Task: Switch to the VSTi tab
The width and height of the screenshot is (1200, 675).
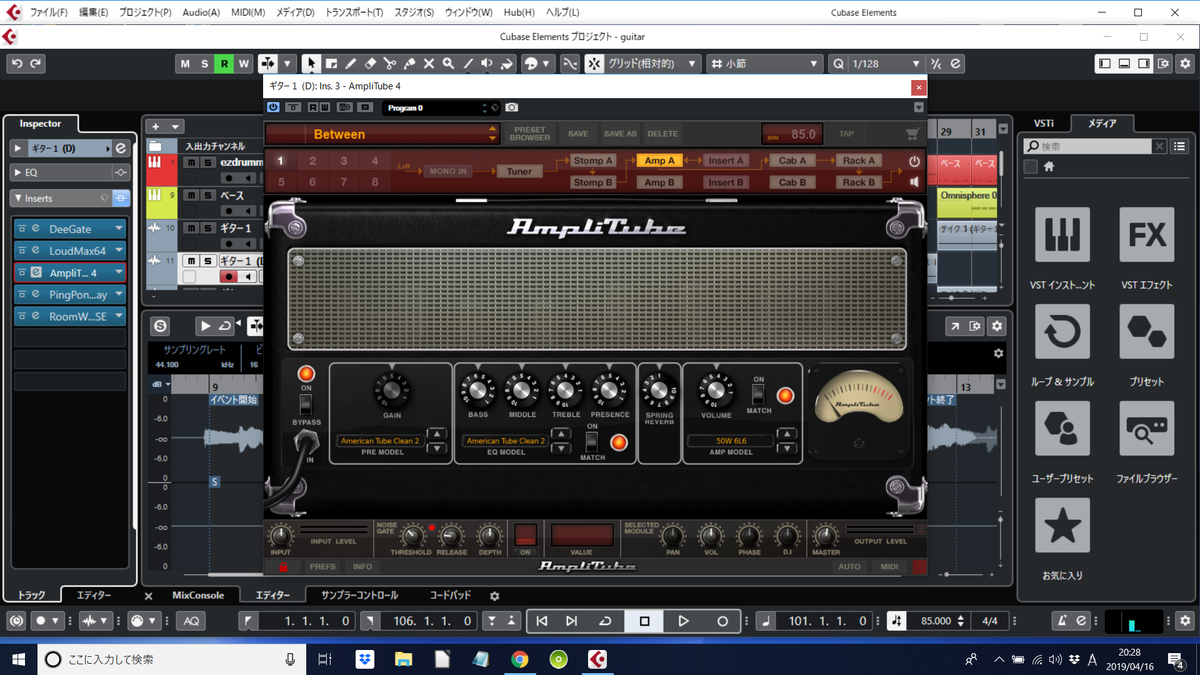Action: (x=1042, y=123)
